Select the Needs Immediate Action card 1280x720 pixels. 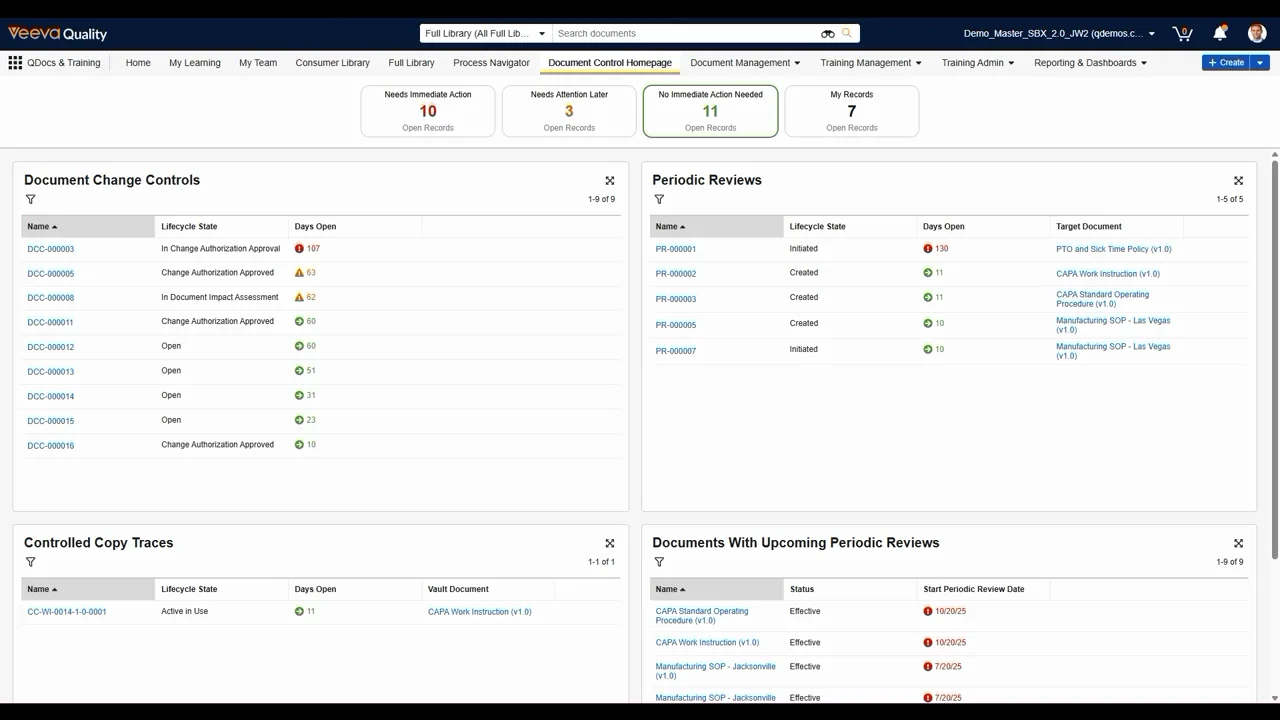[x=428, y=111]
